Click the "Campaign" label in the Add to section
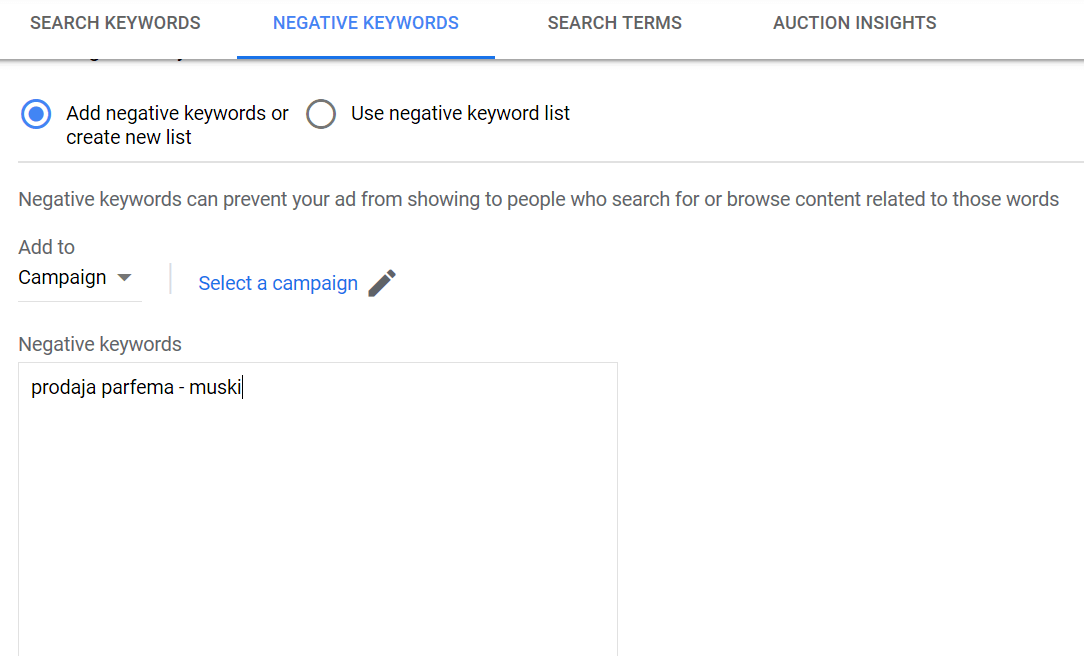This screenshot has width=1084, height=656. tap(62, 277)
